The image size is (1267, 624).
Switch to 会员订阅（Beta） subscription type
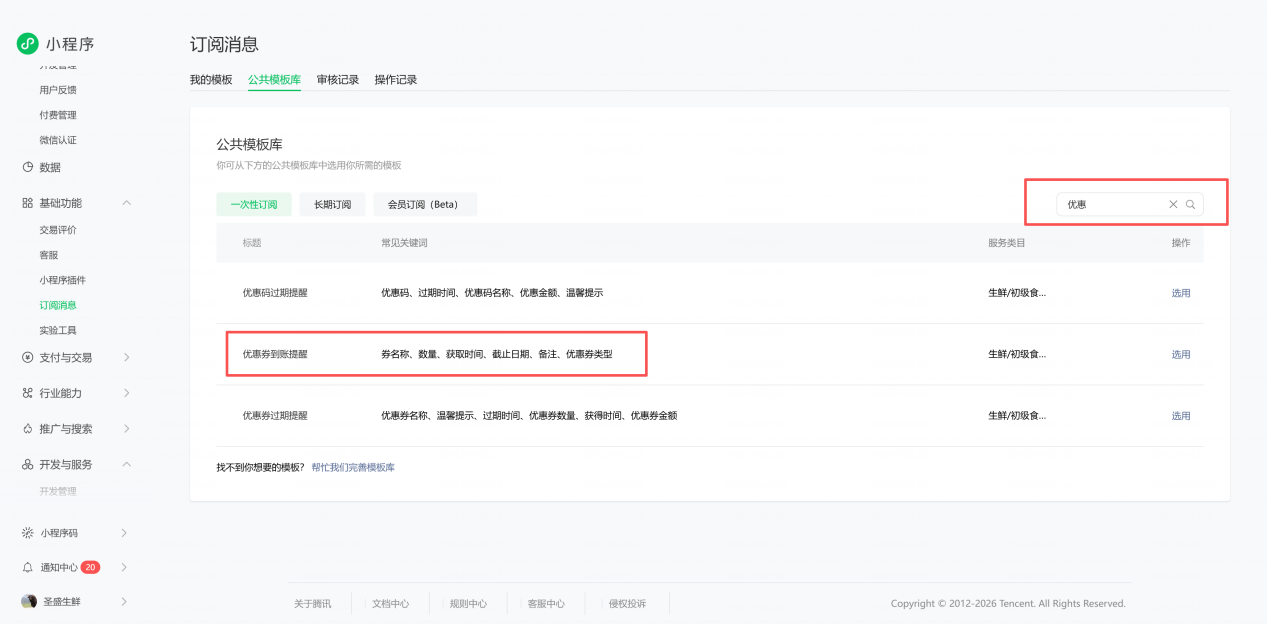[425, 204]
